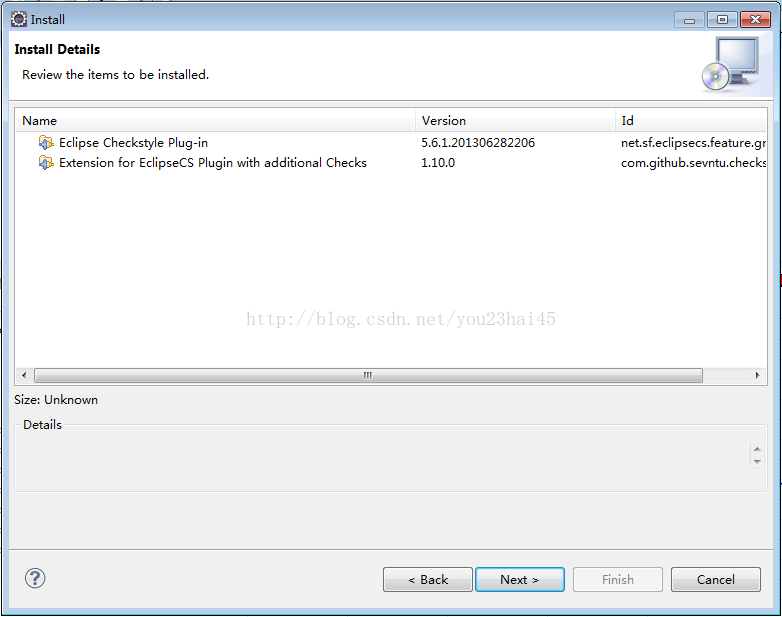Click the Details pane down arrow
This screenshot has height=617, width=782.
(758, 462)
